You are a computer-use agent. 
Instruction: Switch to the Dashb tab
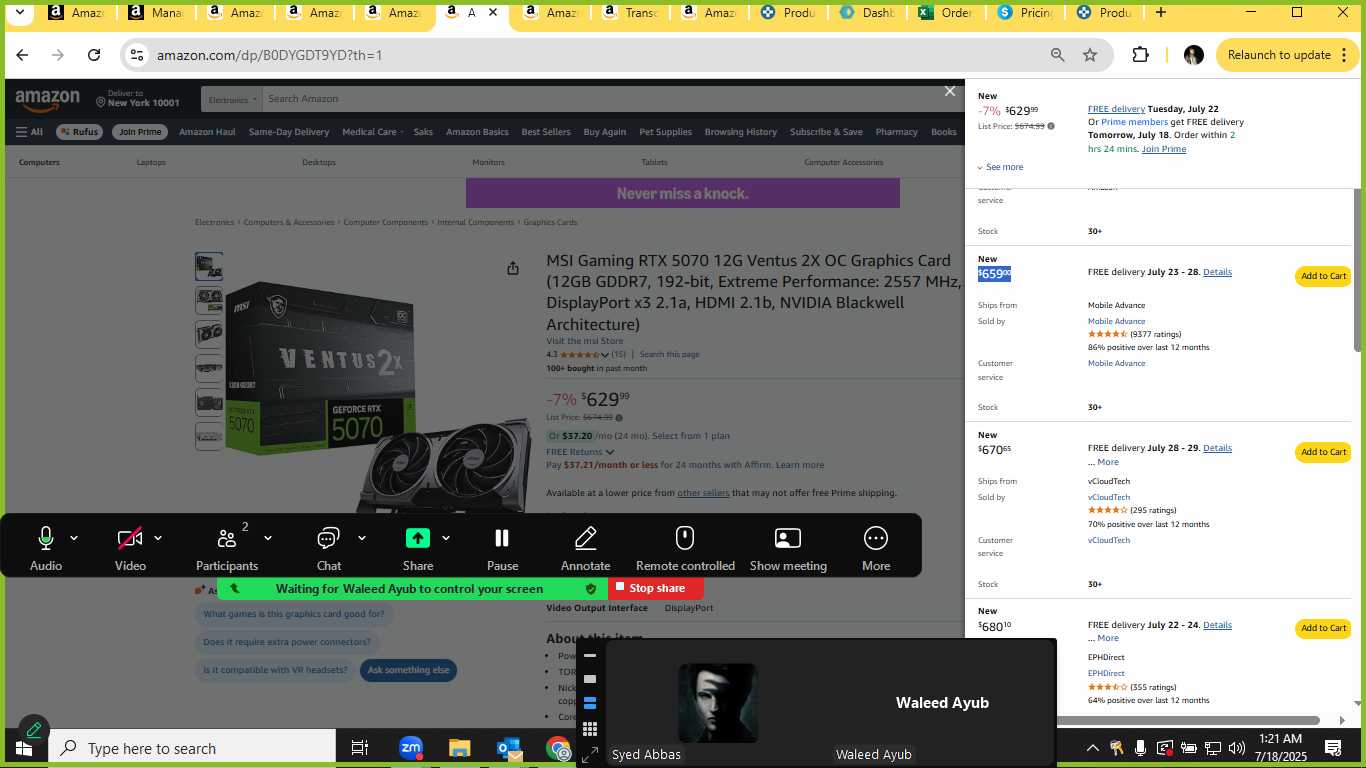tap(868, 13)
